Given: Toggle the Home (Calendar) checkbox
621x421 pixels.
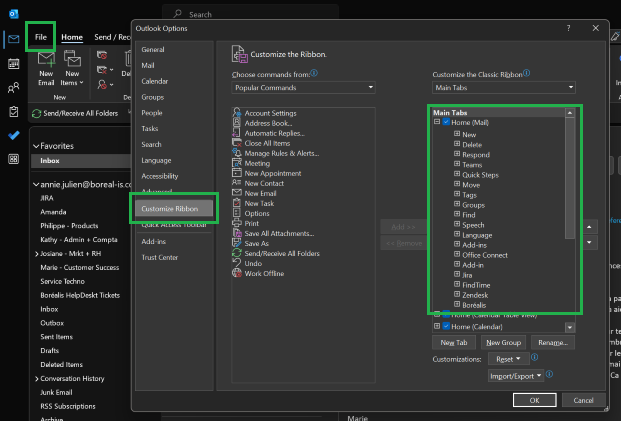Looking at the screenshot, I should tap(446, 326).
